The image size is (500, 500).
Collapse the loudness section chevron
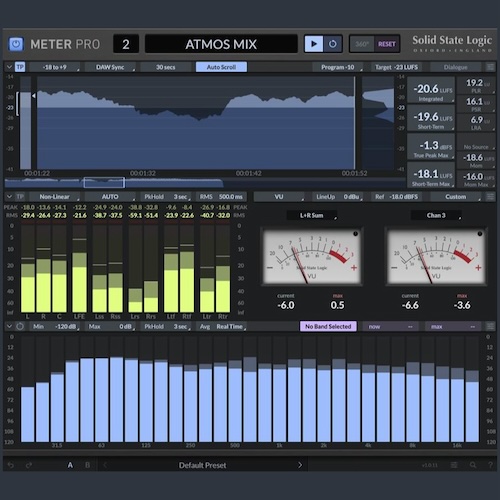click(9, 67)
